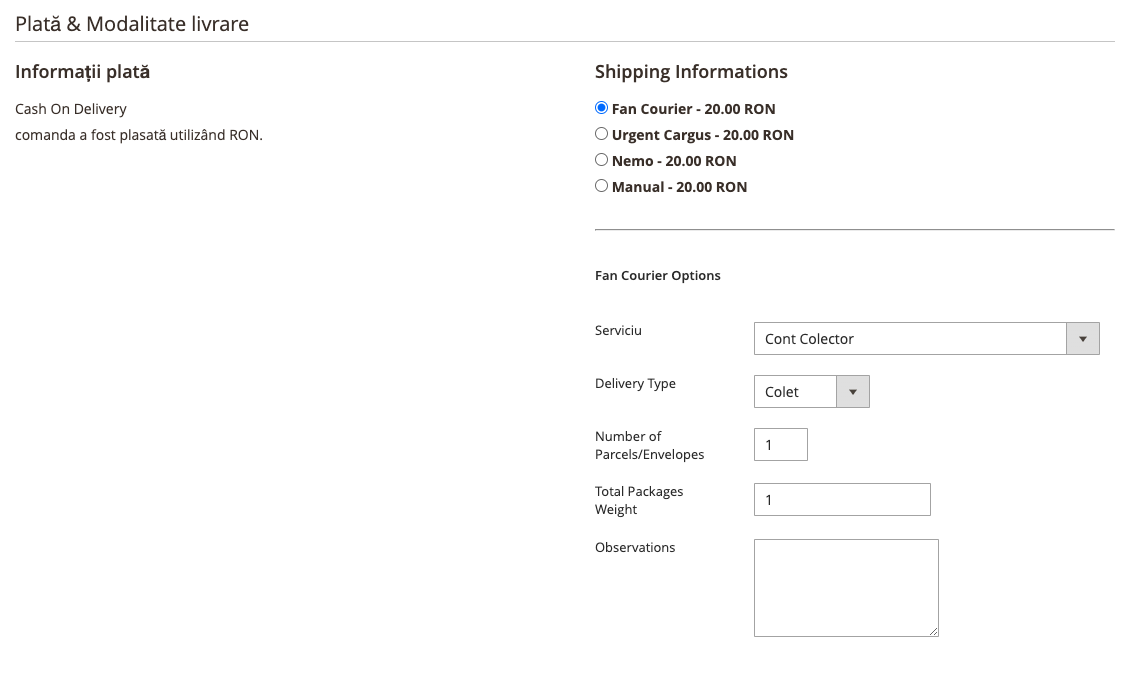
Task: Select the Nemo shipping radio button
Action: pyautogui.click(x=601, y=159)
